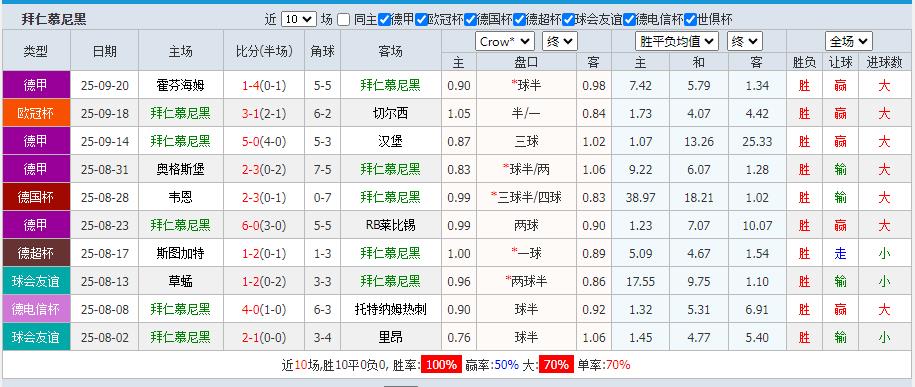Viewport: 915px width, 387px height.
Task: Click the 汉堡 away team link
Action: (x=390, y=142)
